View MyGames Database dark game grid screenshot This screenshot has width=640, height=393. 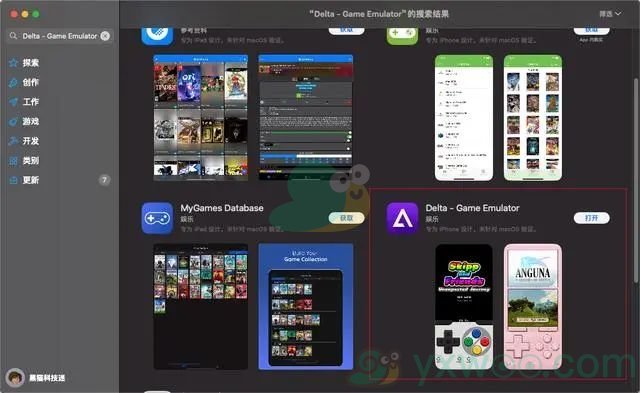point(200,306)
